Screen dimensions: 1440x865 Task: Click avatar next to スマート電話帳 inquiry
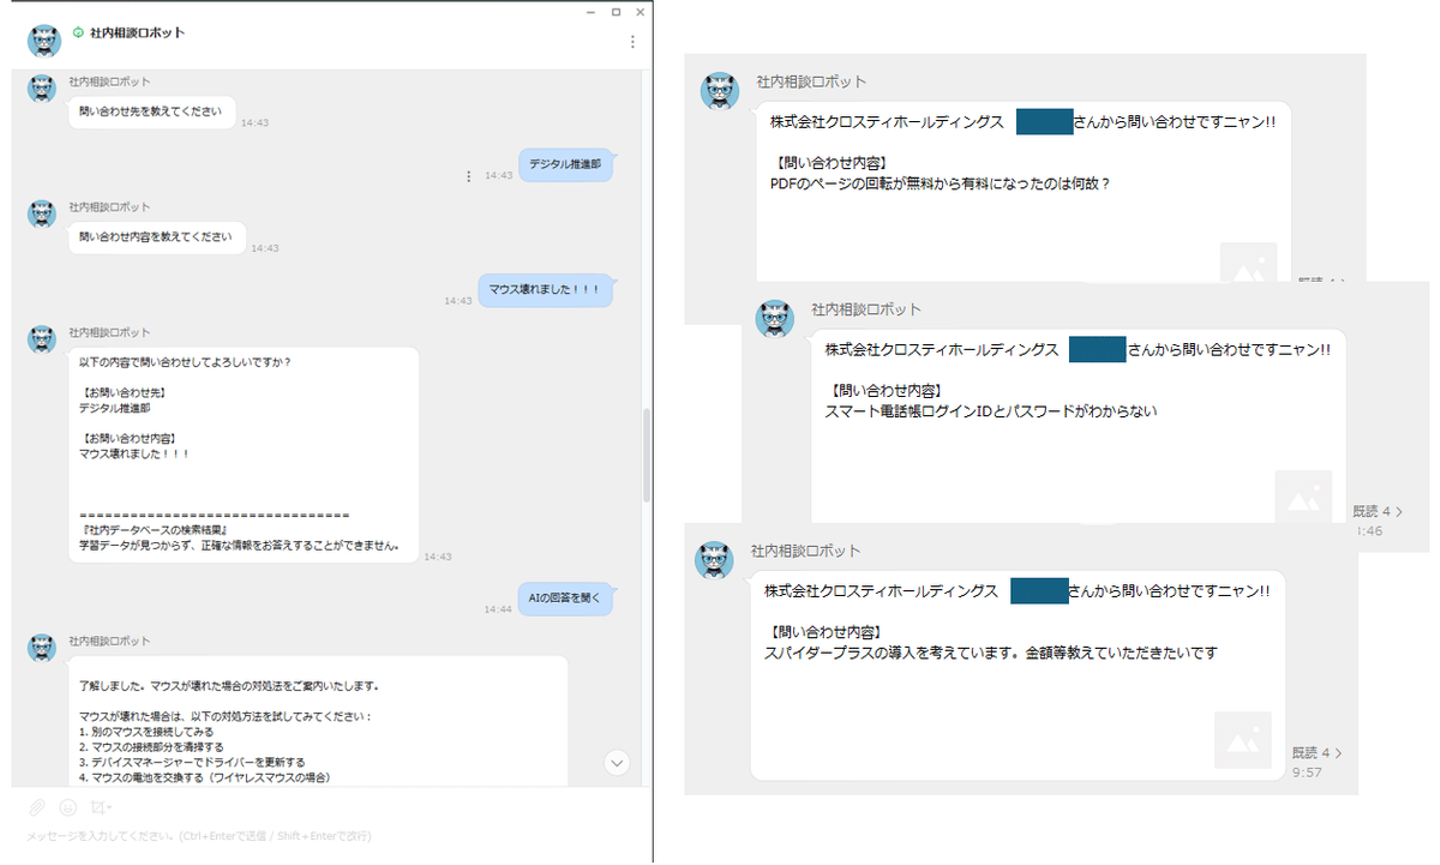pyautogui.click(x=775, y=319)
